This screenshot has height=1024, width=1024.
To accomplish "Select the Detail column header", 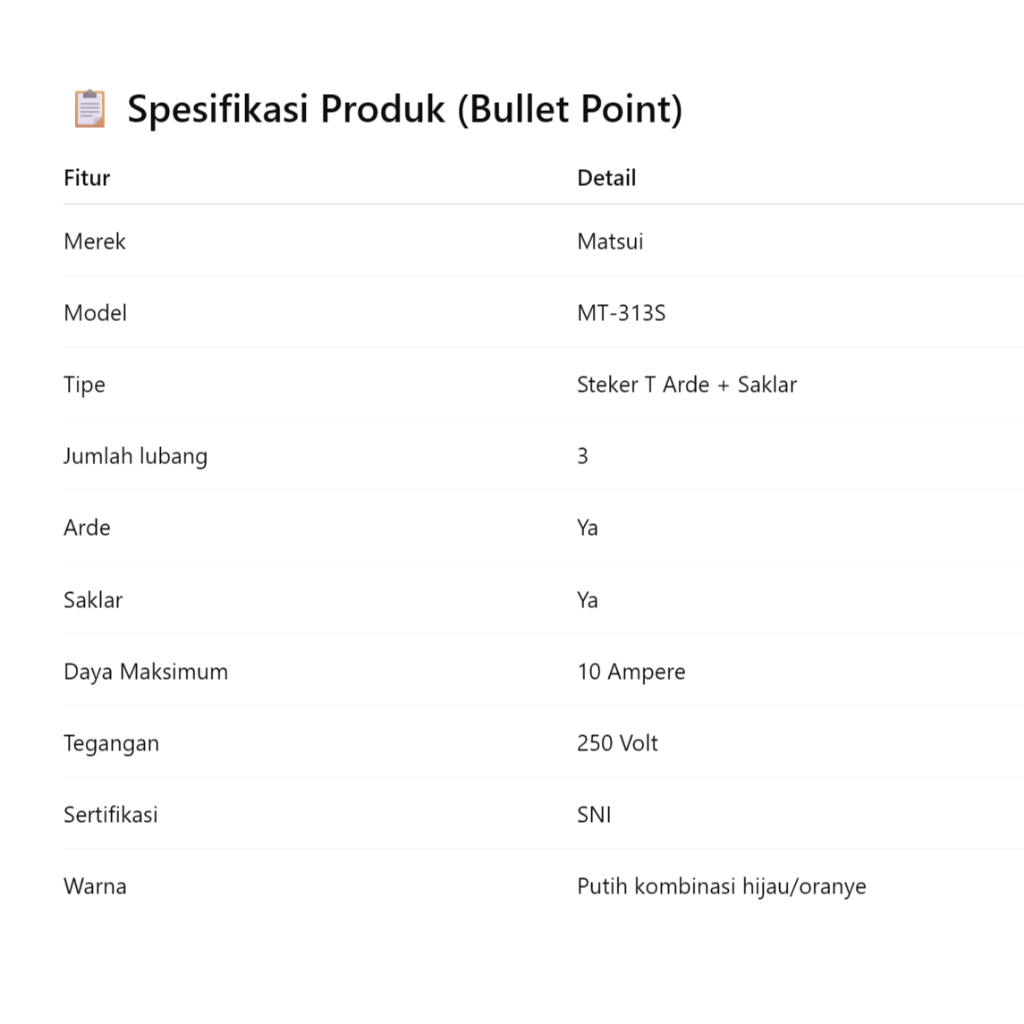I will tap(606, 178).
